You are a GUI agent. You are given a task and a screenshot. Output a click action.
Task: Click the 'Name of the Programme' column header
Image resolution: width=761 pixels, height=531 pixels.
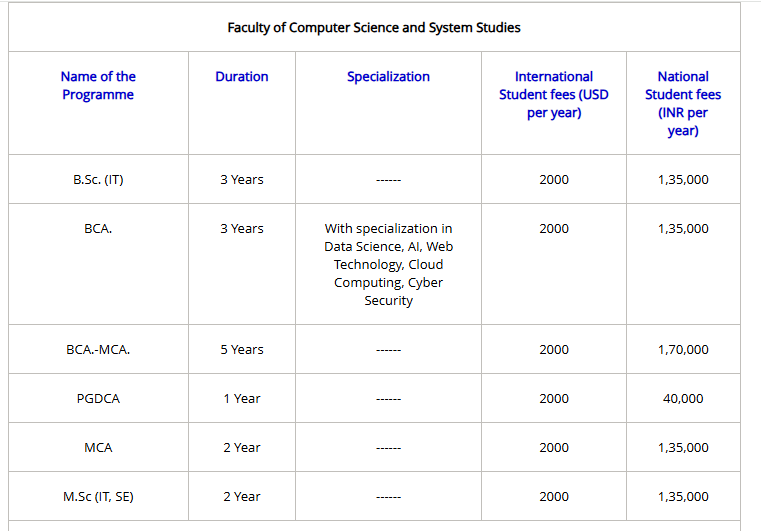(x=98, y=85)
